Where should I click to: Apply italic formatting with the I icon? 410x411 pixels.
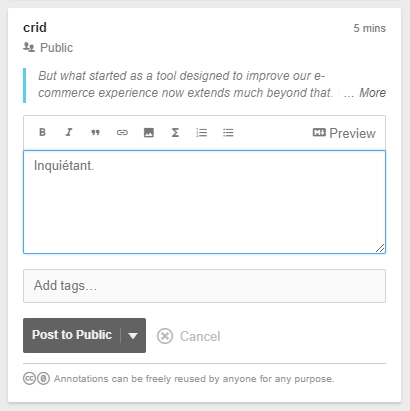[x=69, y=132]
